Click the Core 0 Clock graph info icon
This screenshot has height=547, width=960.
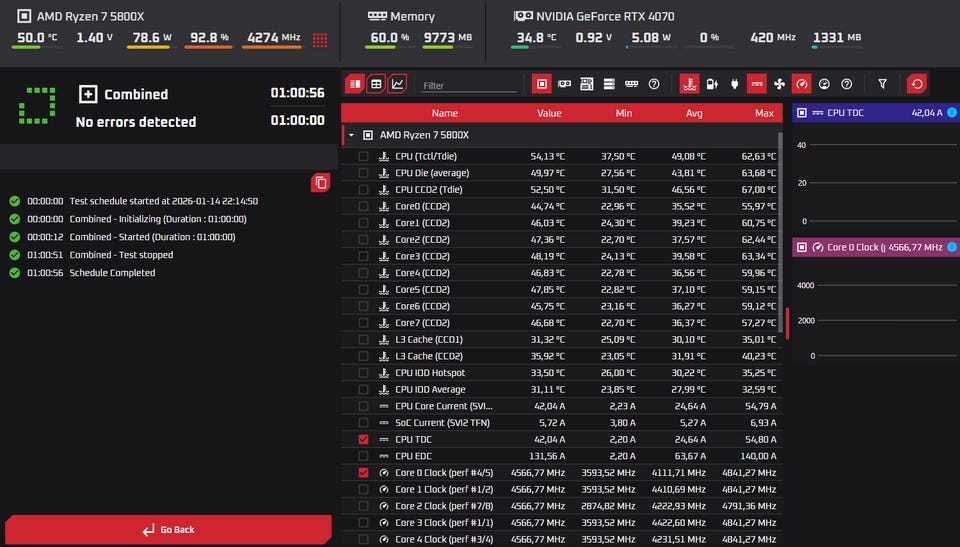[x=952, y=247]
